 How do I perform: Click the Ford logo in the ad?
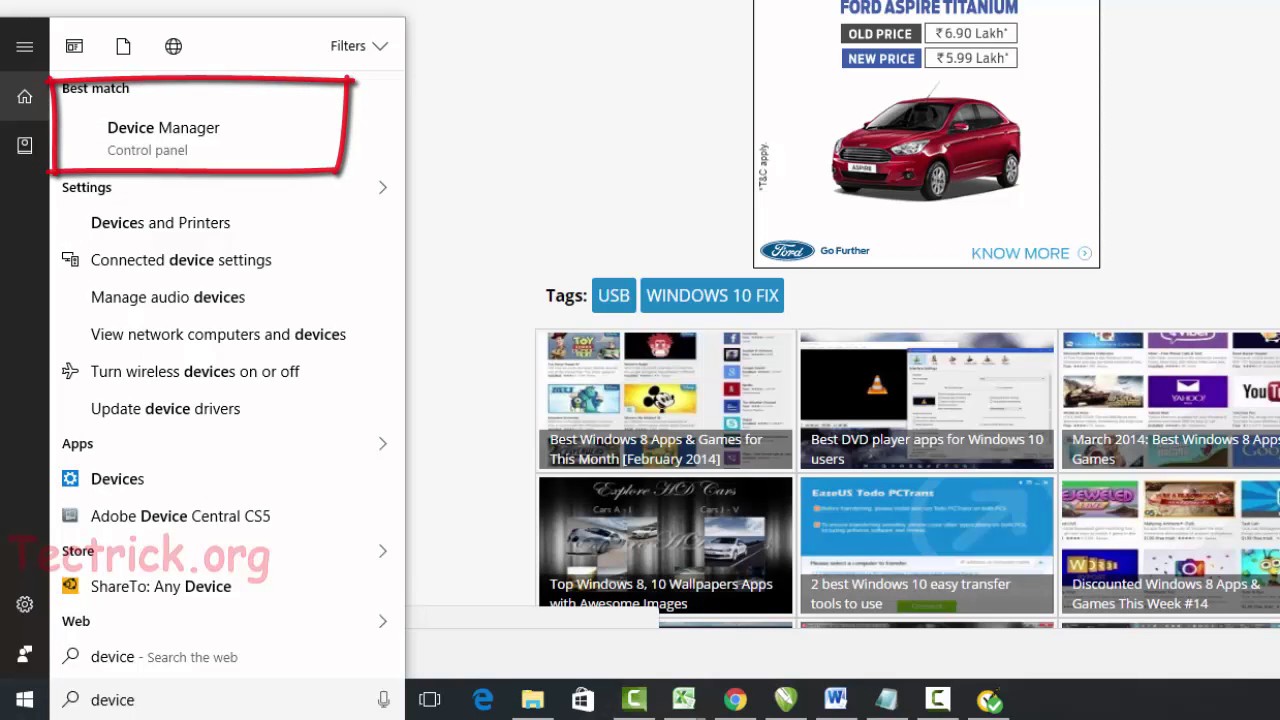787,251
